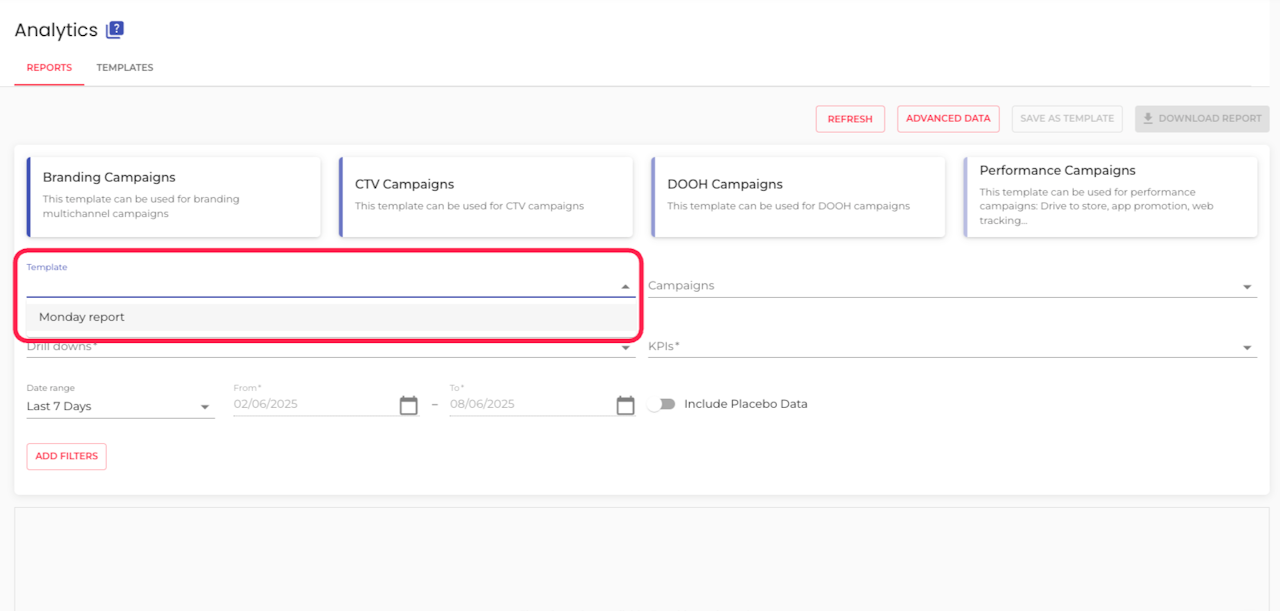Screen dimensions: 1280x611
Task: Pick the CTV Campaigns template card
Action: [486, 196]
